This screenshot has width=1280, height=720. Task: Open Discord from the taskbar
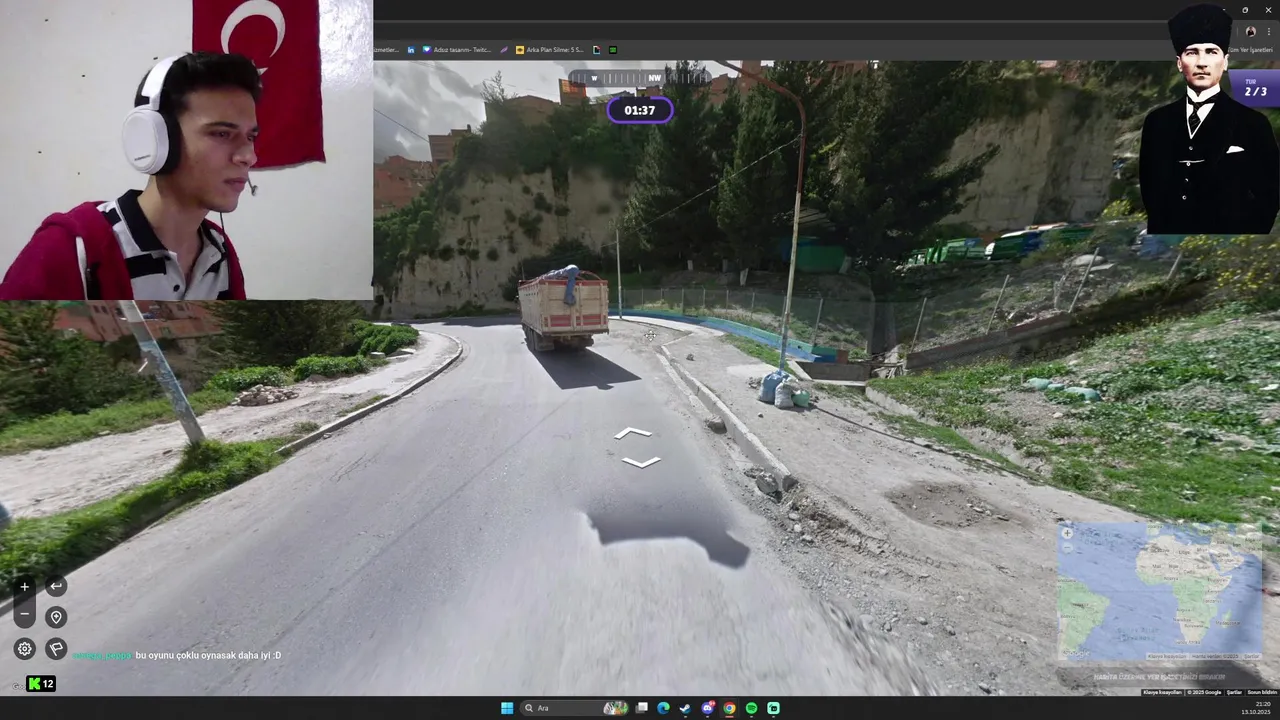[708, 708]
